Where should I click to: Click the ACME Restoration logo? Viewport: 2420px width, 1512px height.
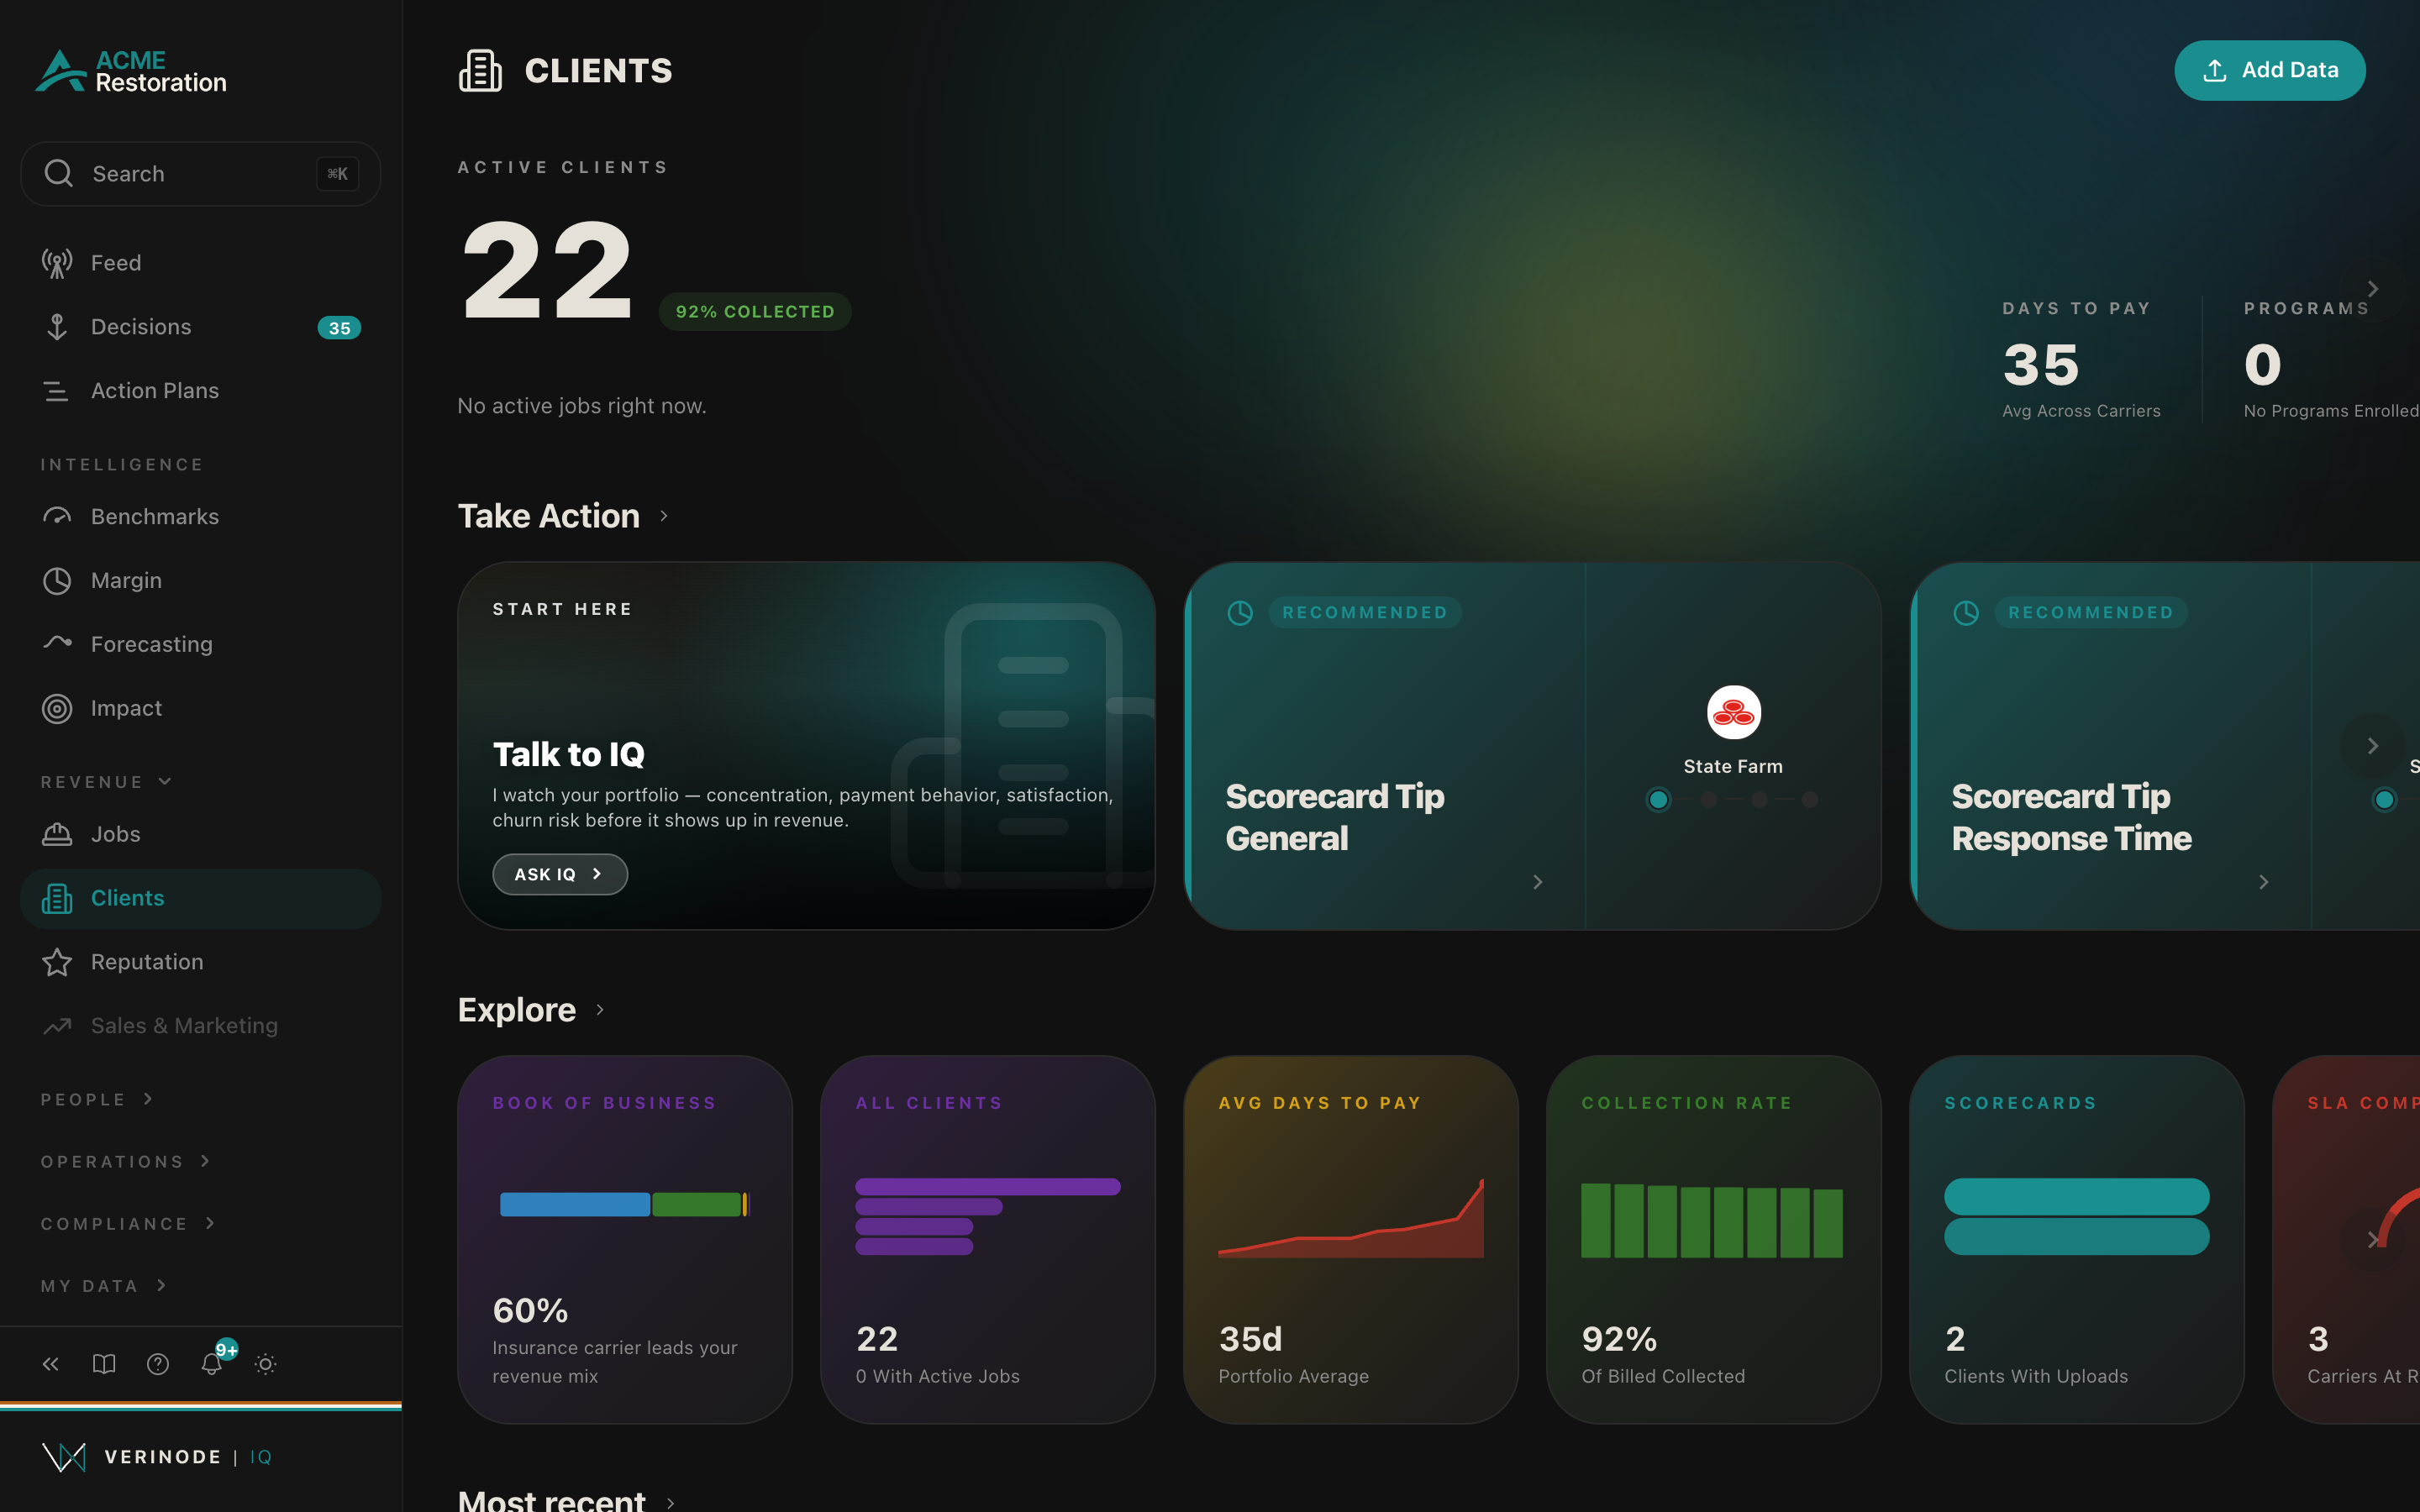pyautogui.click(x=131, y=71)
